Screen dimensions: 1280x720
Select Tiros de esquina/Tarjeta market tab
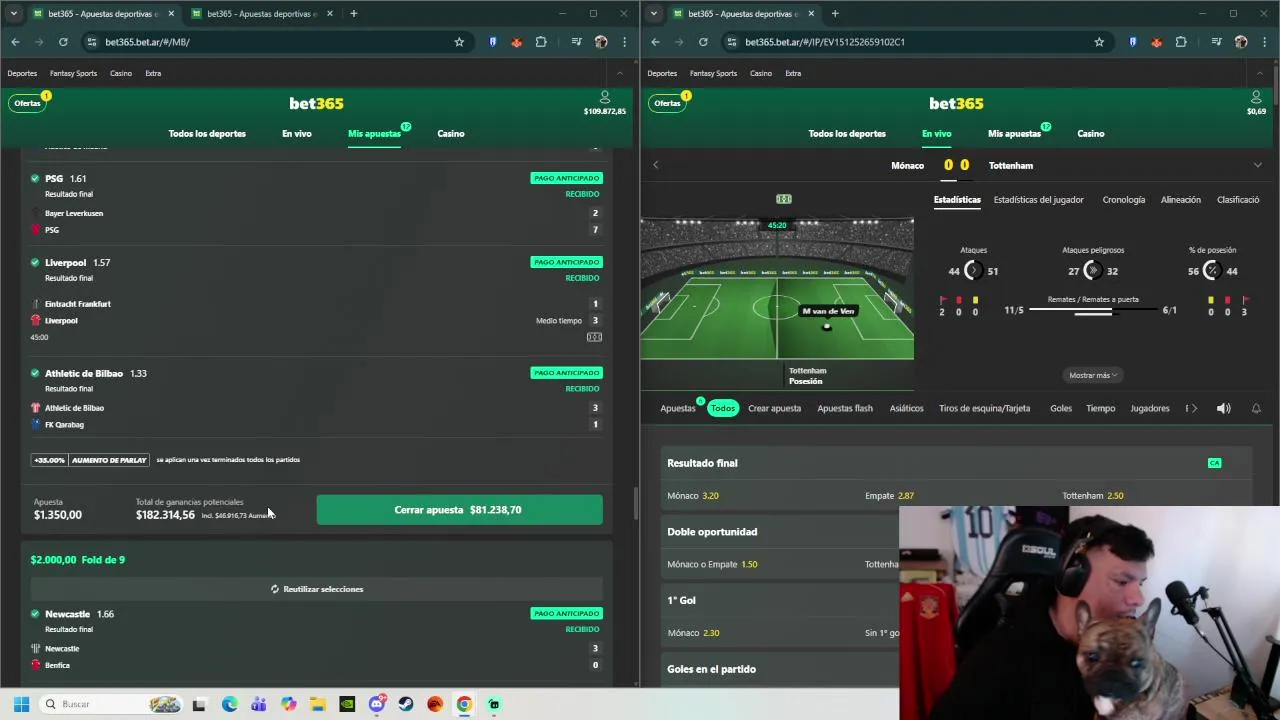pos(984,408)
